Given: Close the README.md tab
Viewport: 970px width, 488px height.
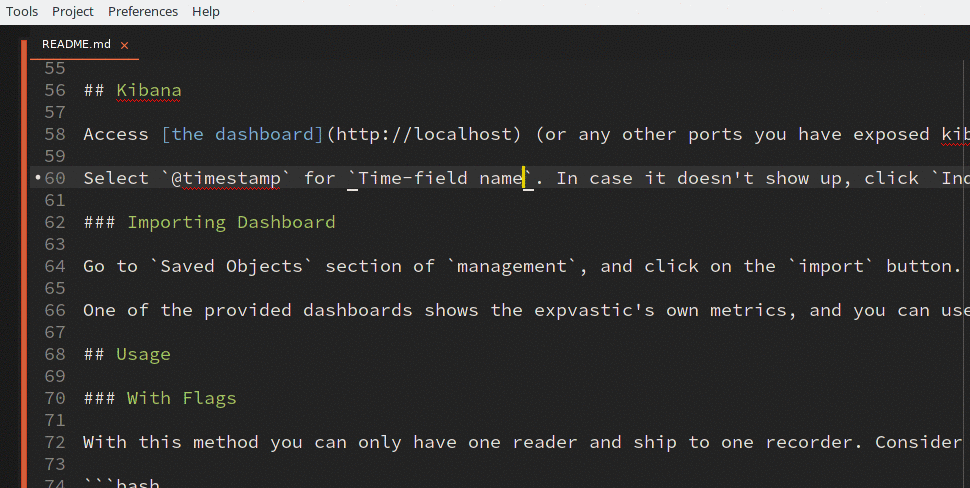Looking at the screenshot, I should point(124,45).
